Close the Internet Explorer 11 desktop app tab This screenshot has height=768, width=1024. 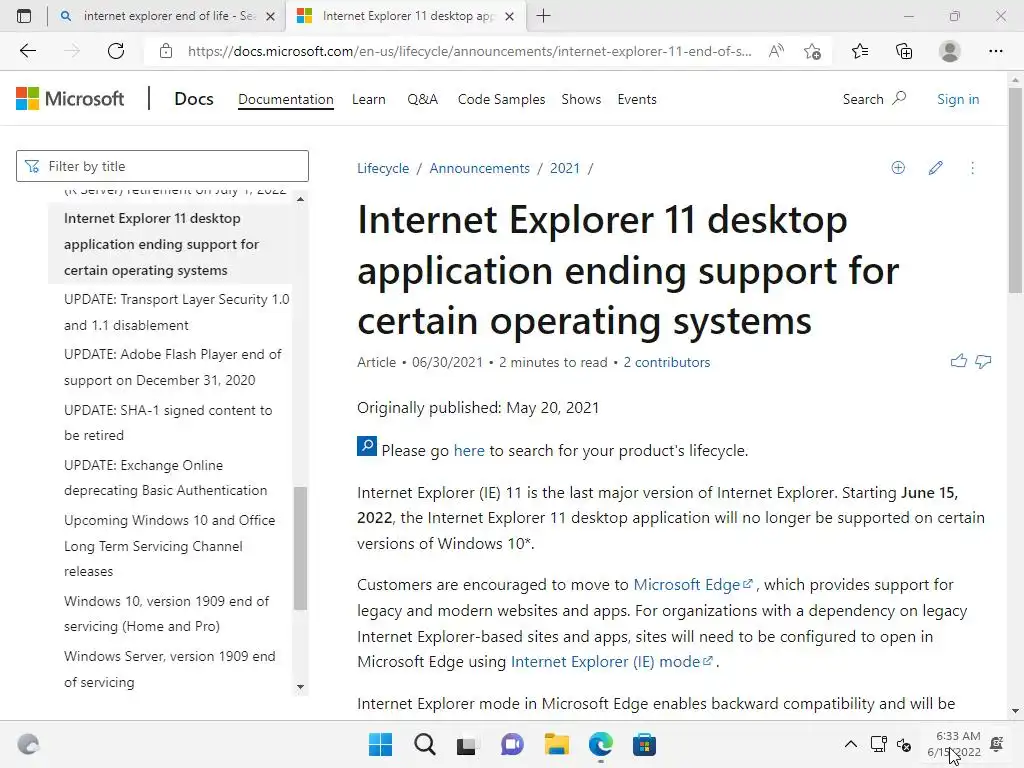point(510,16)
